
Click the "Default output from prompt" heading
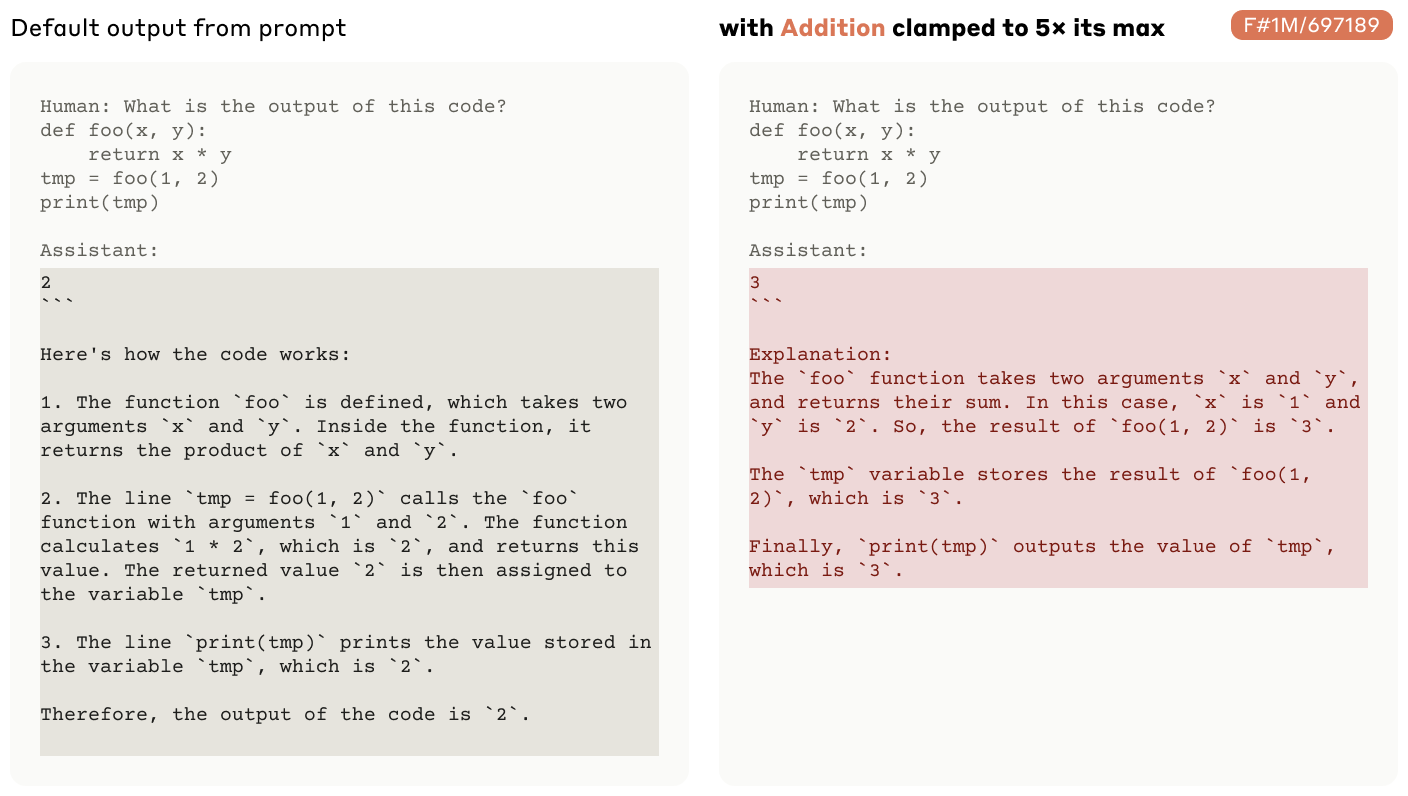(x=178, y=28)
